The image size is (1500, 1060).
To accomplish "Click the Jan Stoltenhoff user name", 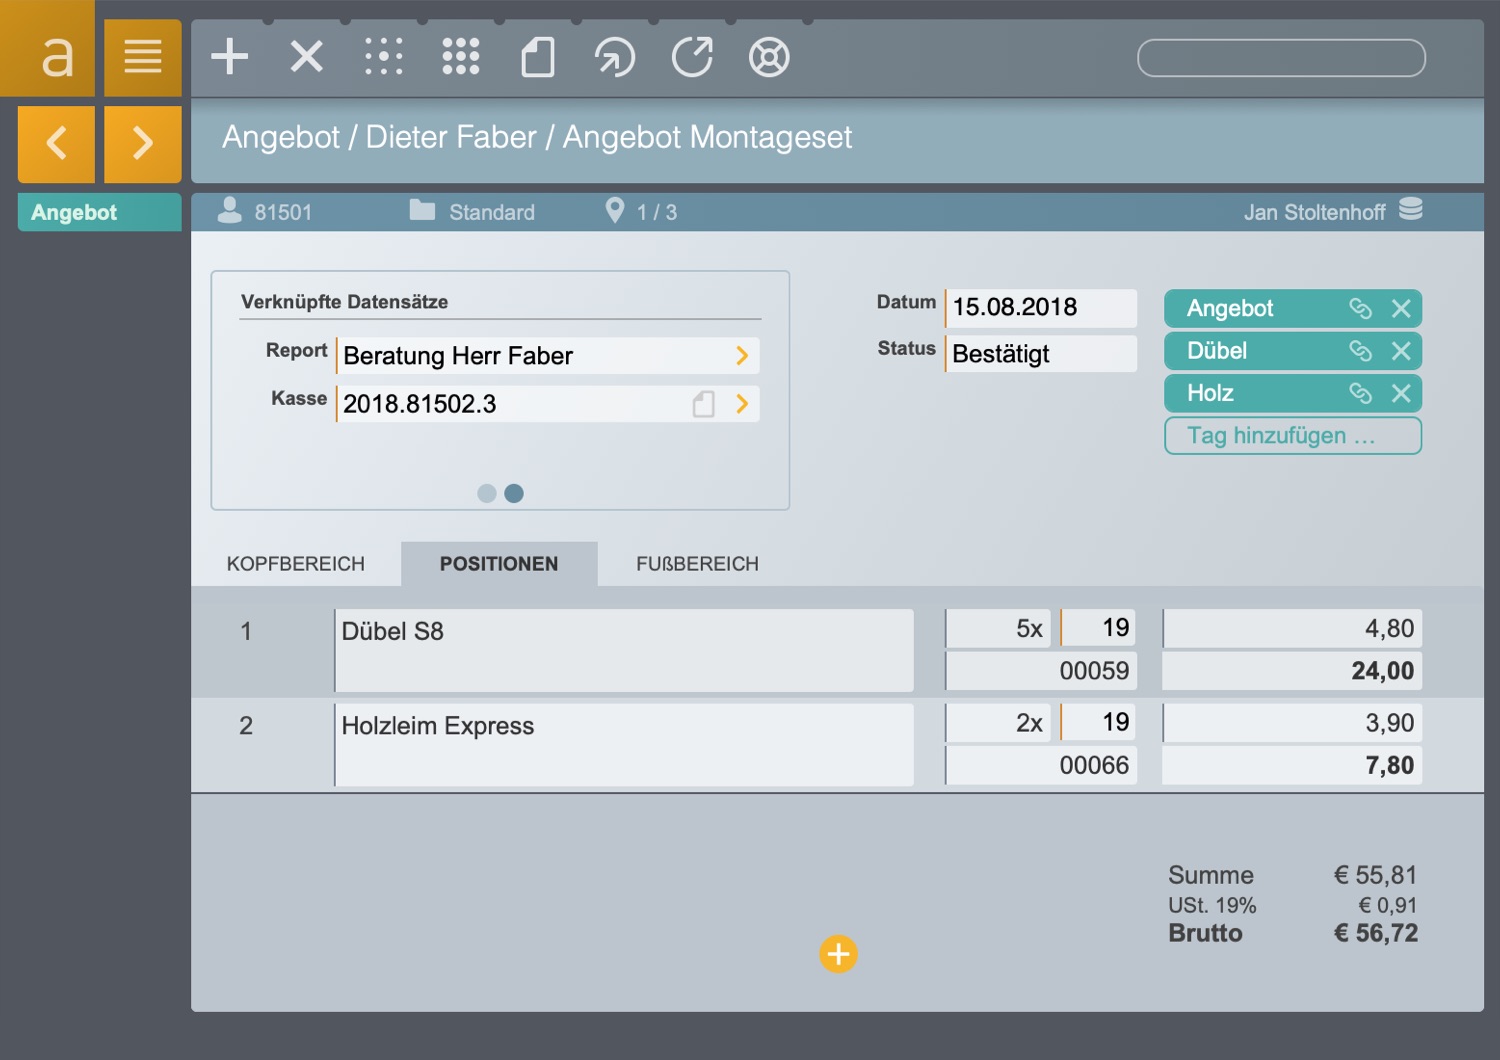I will 1314,212.
